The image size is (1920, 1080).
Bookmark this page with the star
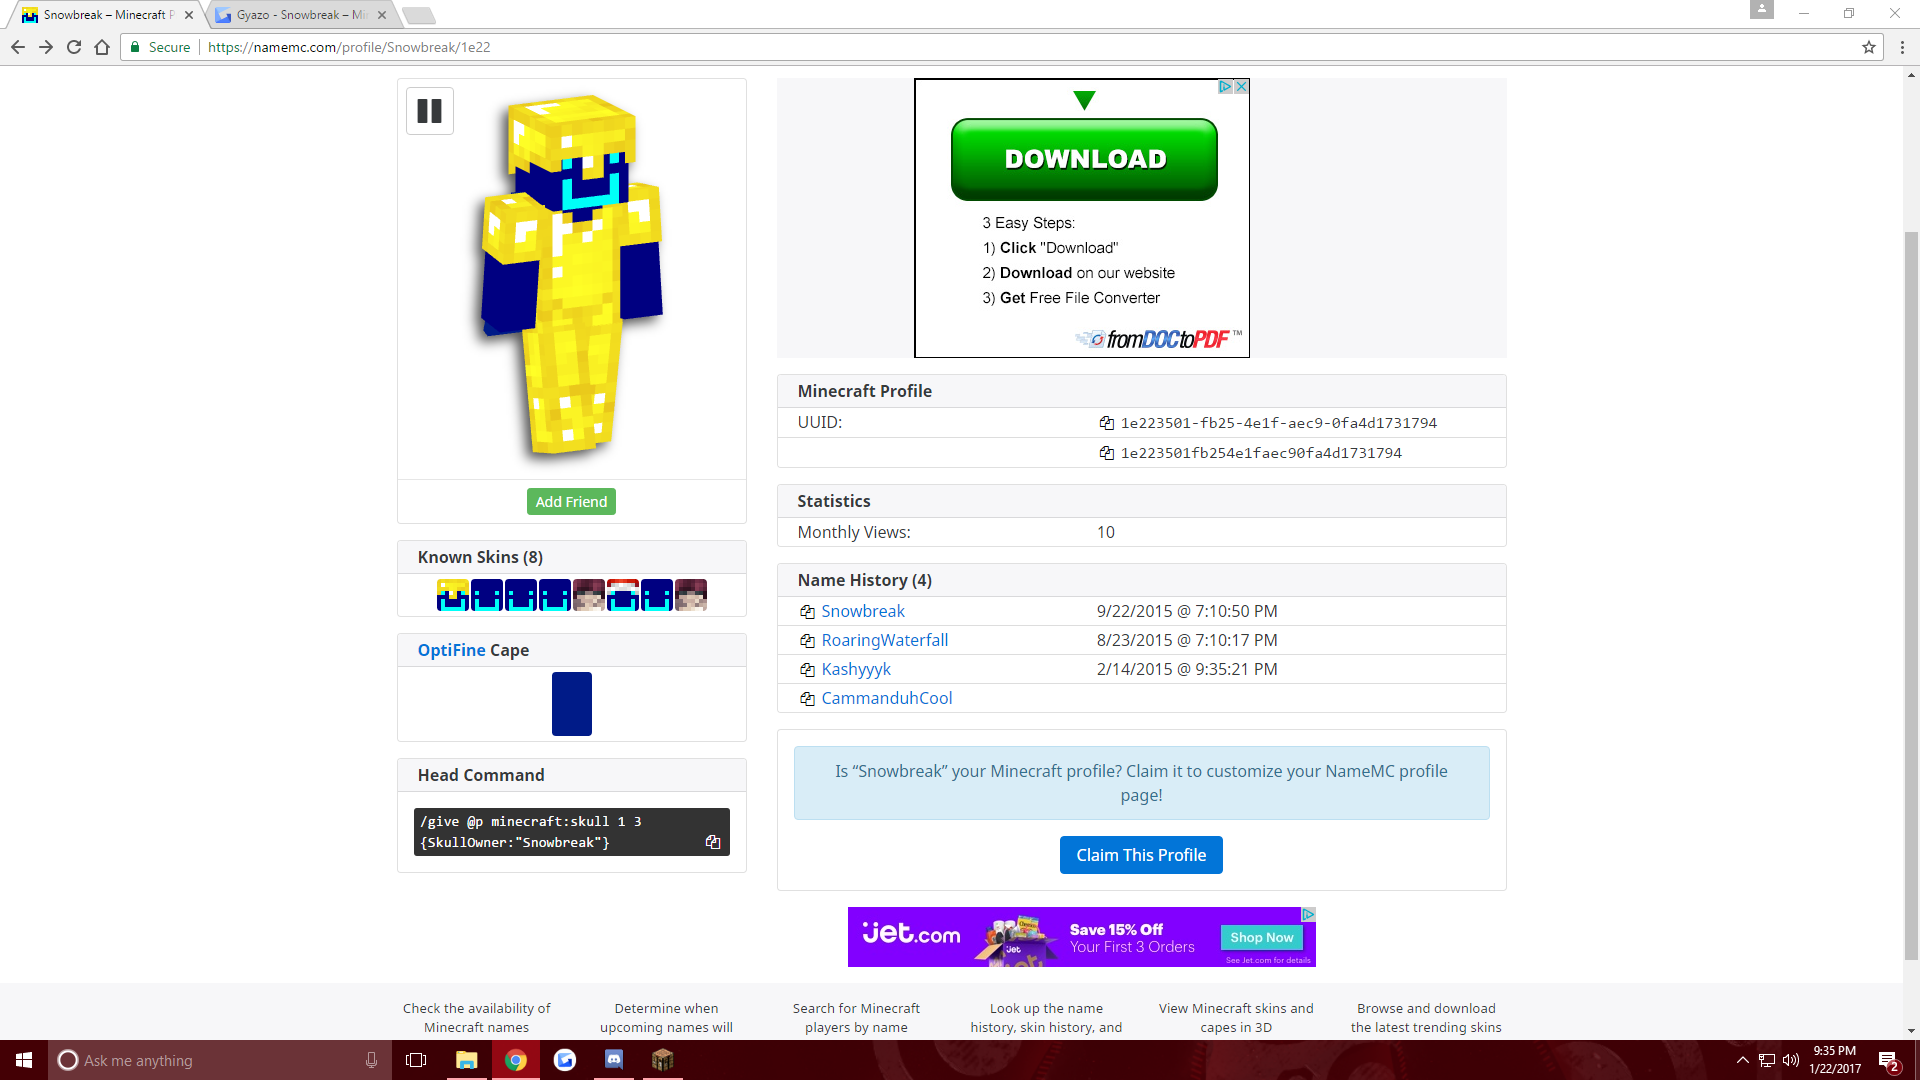pyautogui.click(x=1868, y=47)
